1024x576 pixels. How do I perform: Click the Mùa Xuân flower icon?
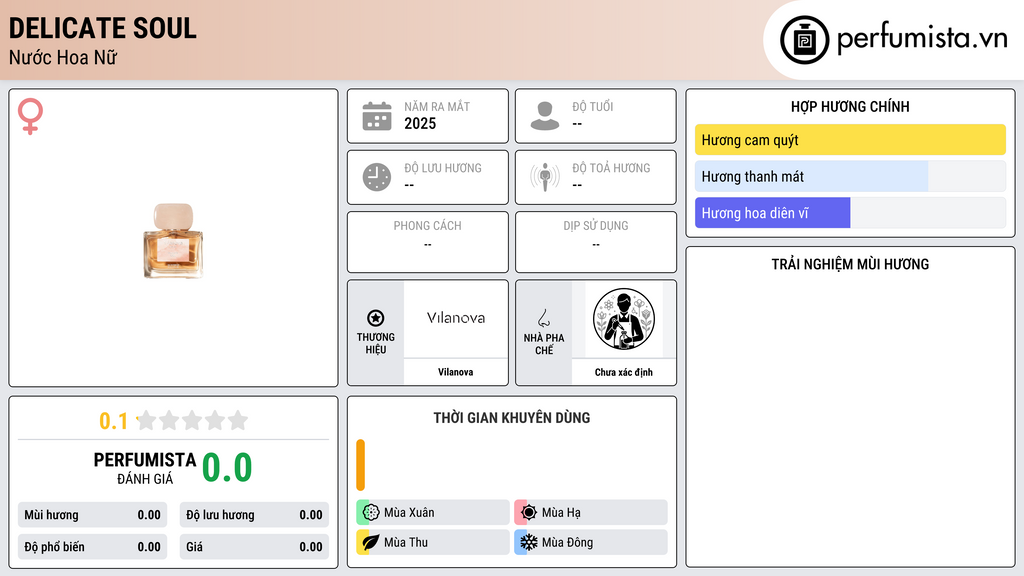pyautogui.click(x=371, y=513)
